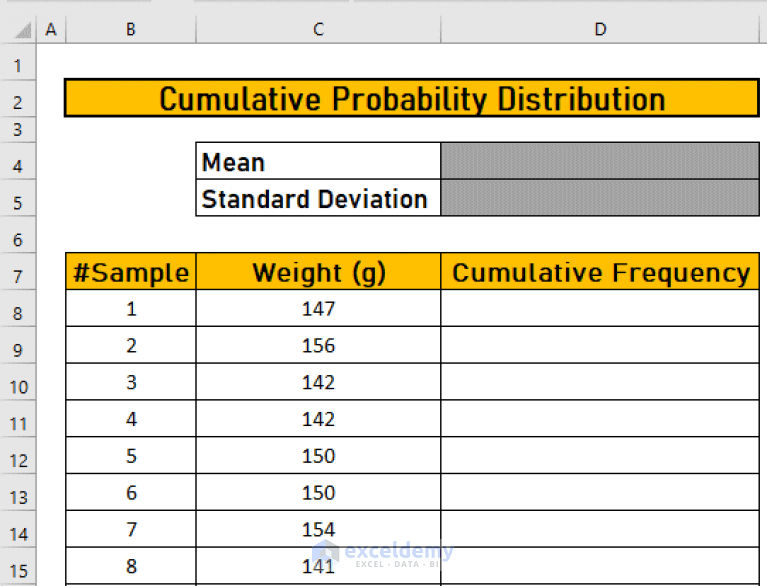Screen dimensions: 767x586
Task: Select row 11 header
Action: [x=18, y=419]
